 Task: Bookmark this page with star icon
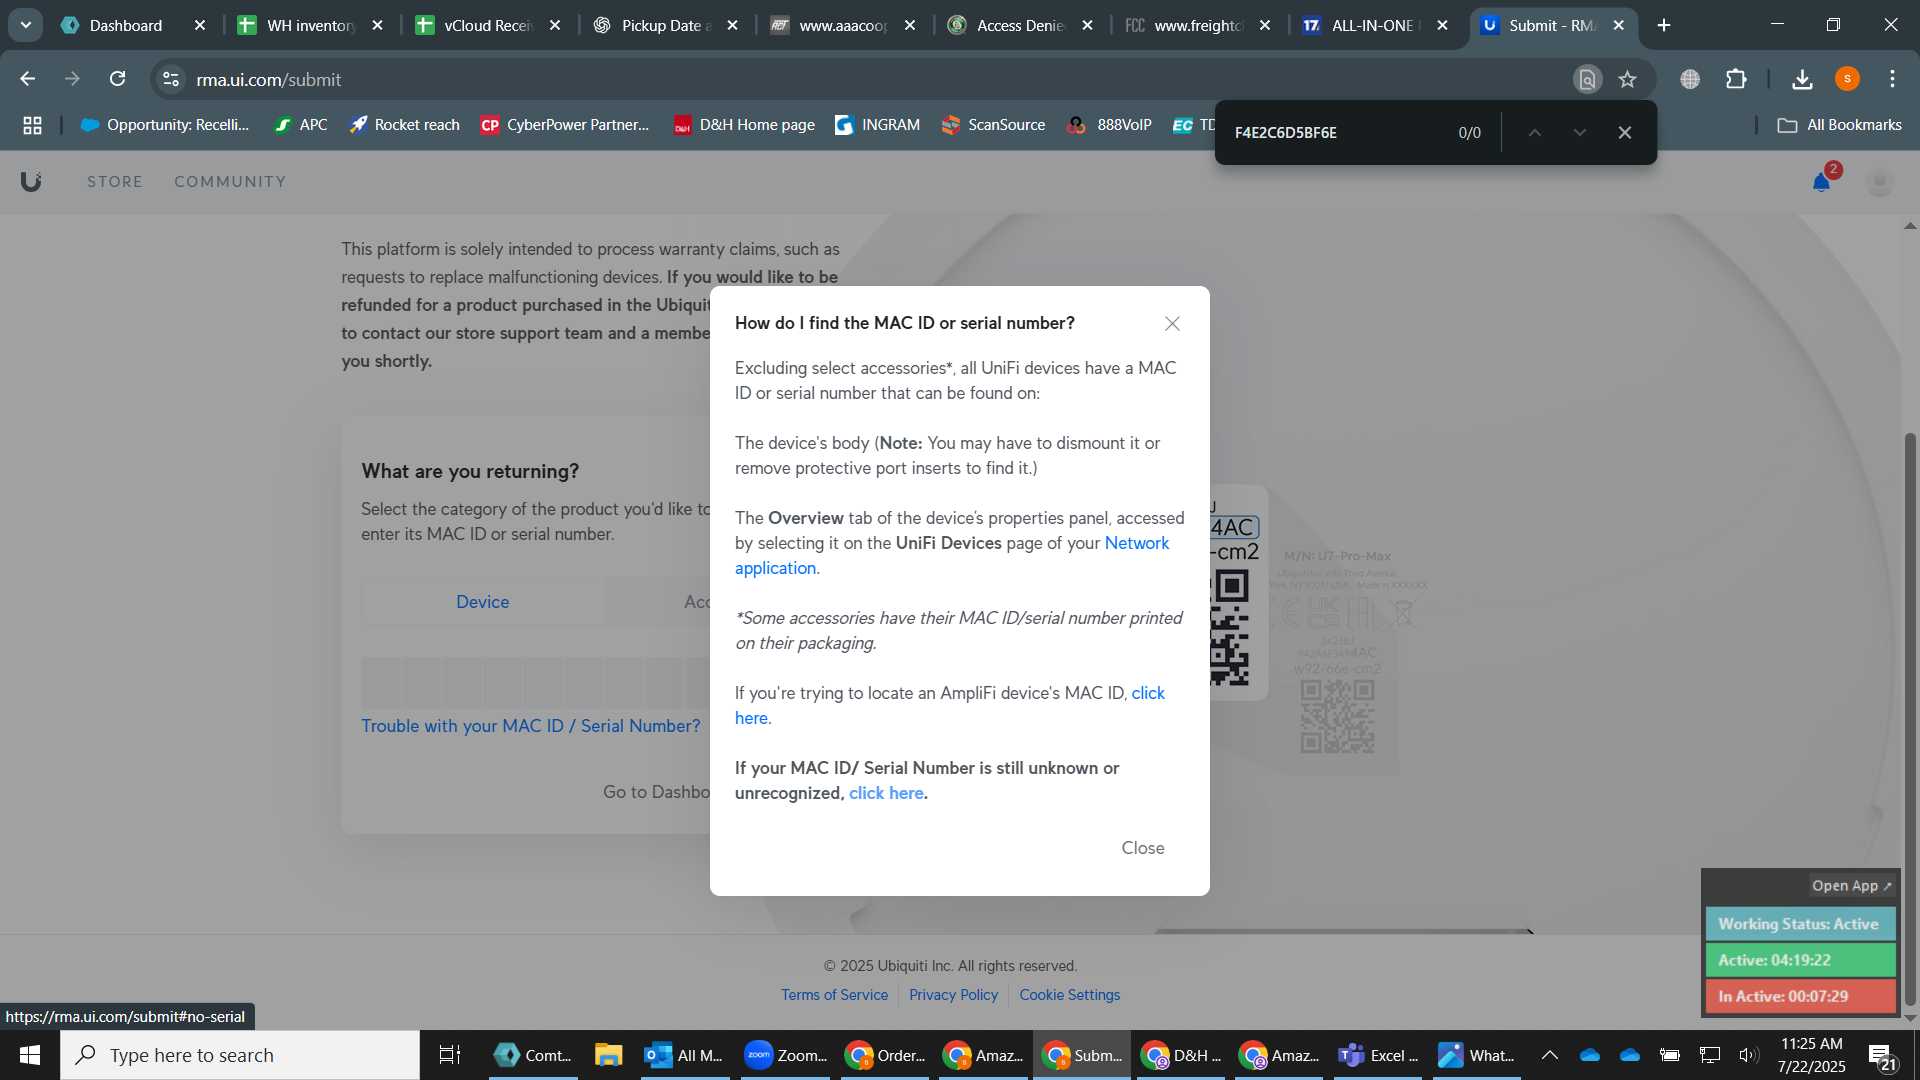1628,79
